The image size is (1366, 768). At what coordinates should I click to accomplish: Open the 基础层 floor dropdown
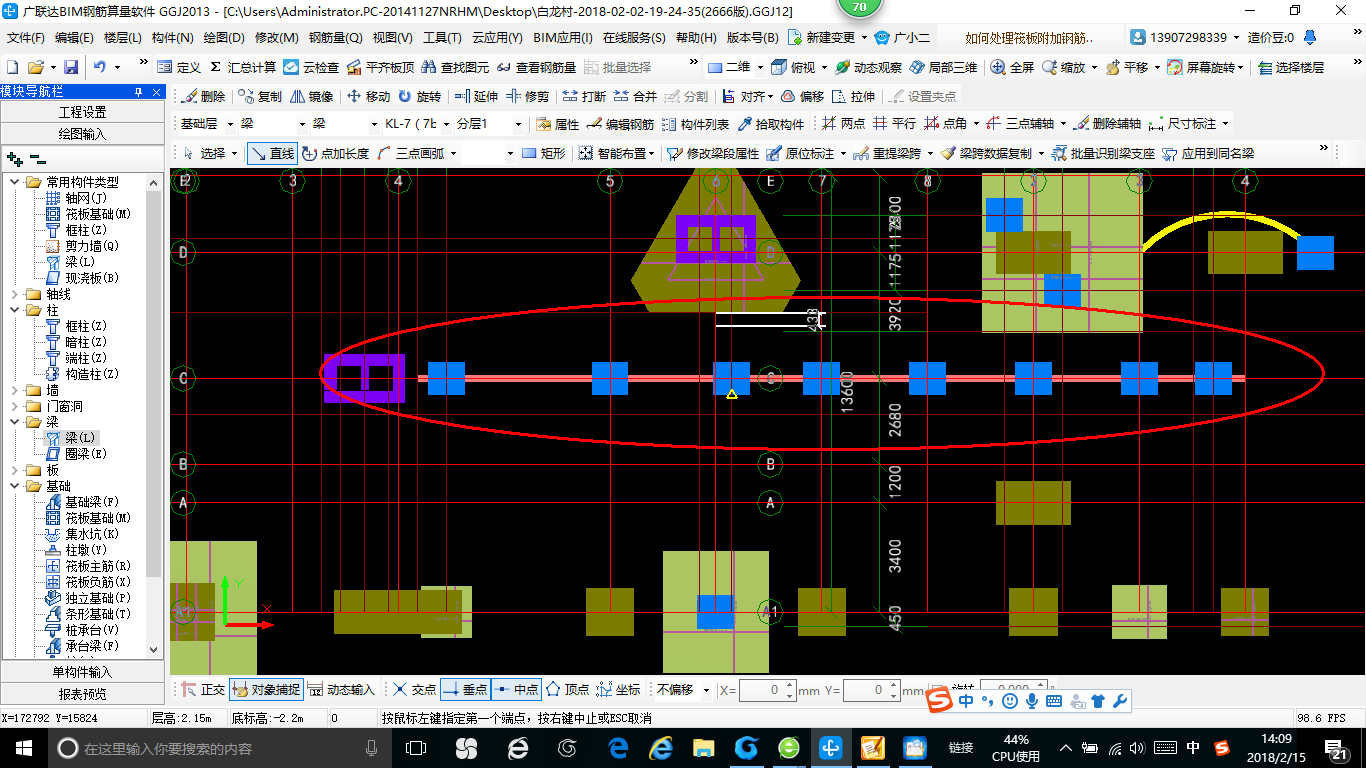point(229,124)
